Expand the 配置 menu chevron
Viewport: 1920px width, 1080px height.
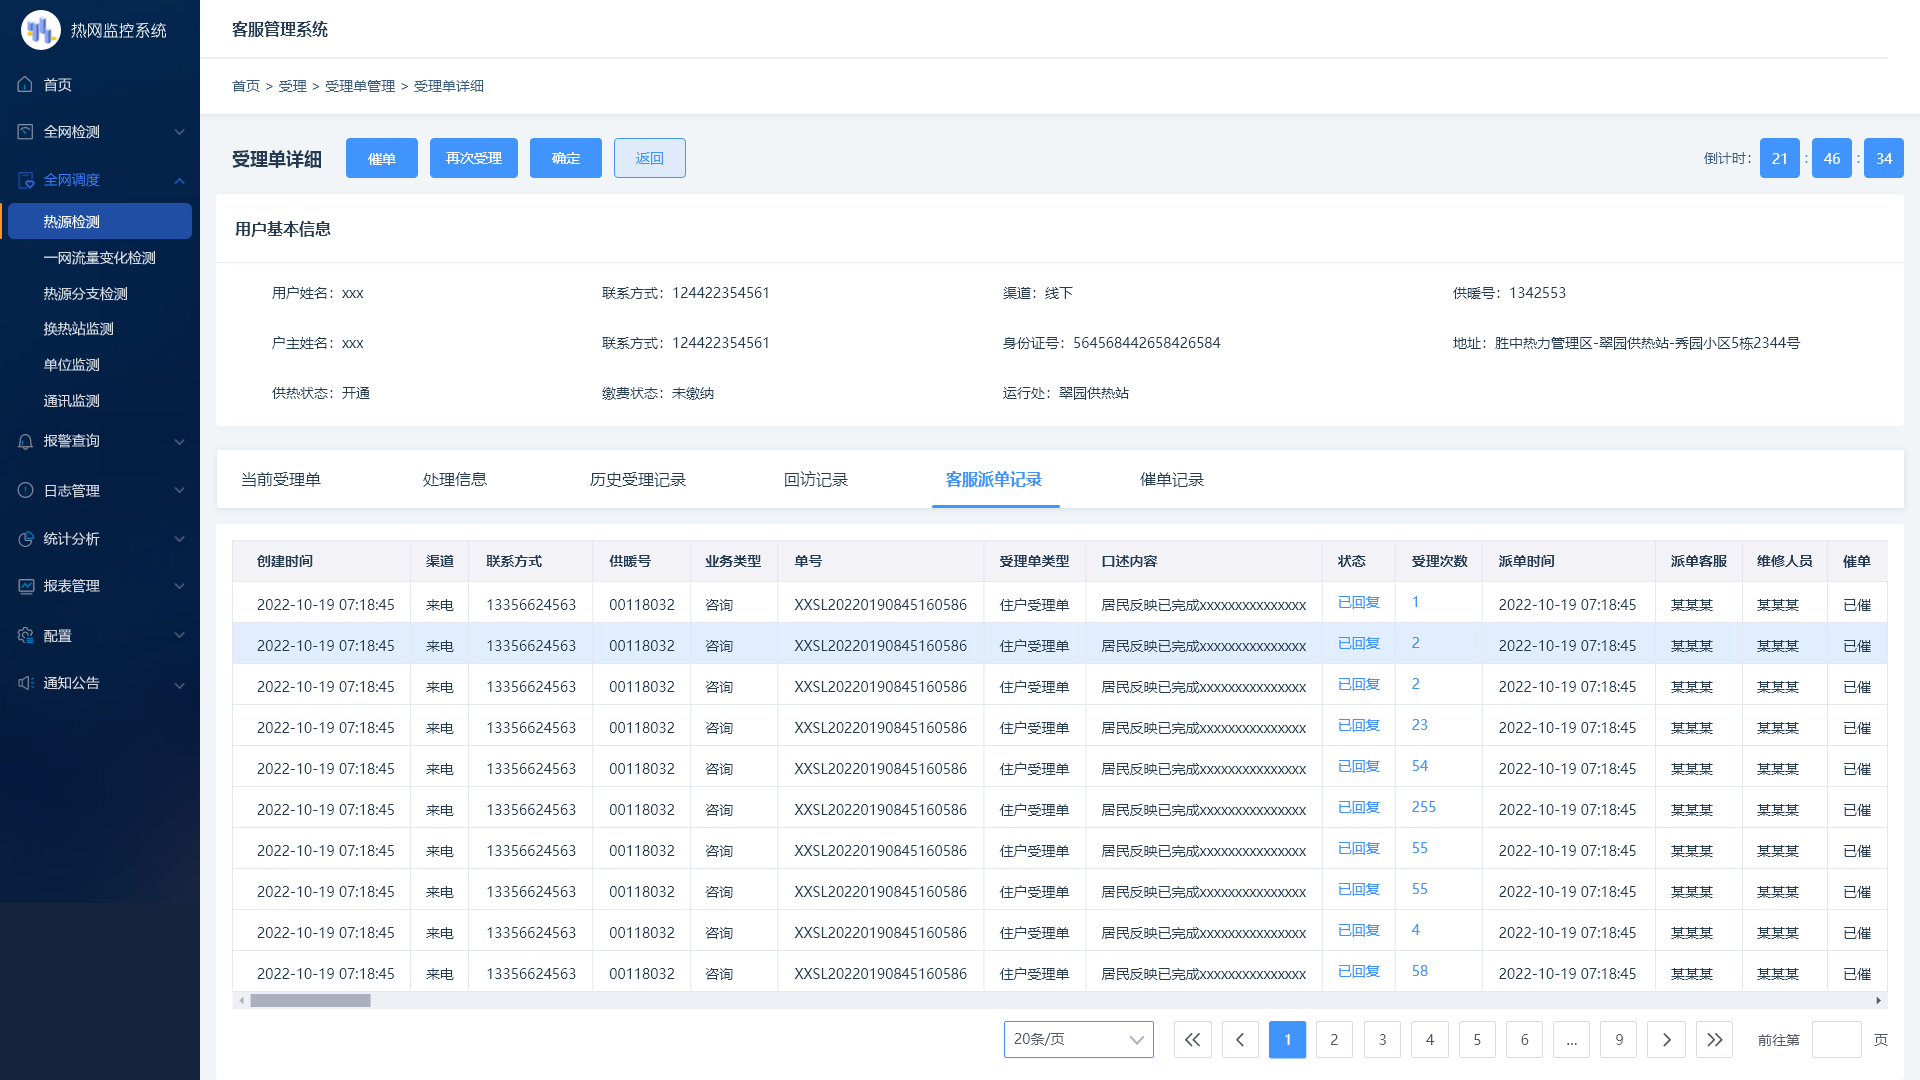(180, 636)
